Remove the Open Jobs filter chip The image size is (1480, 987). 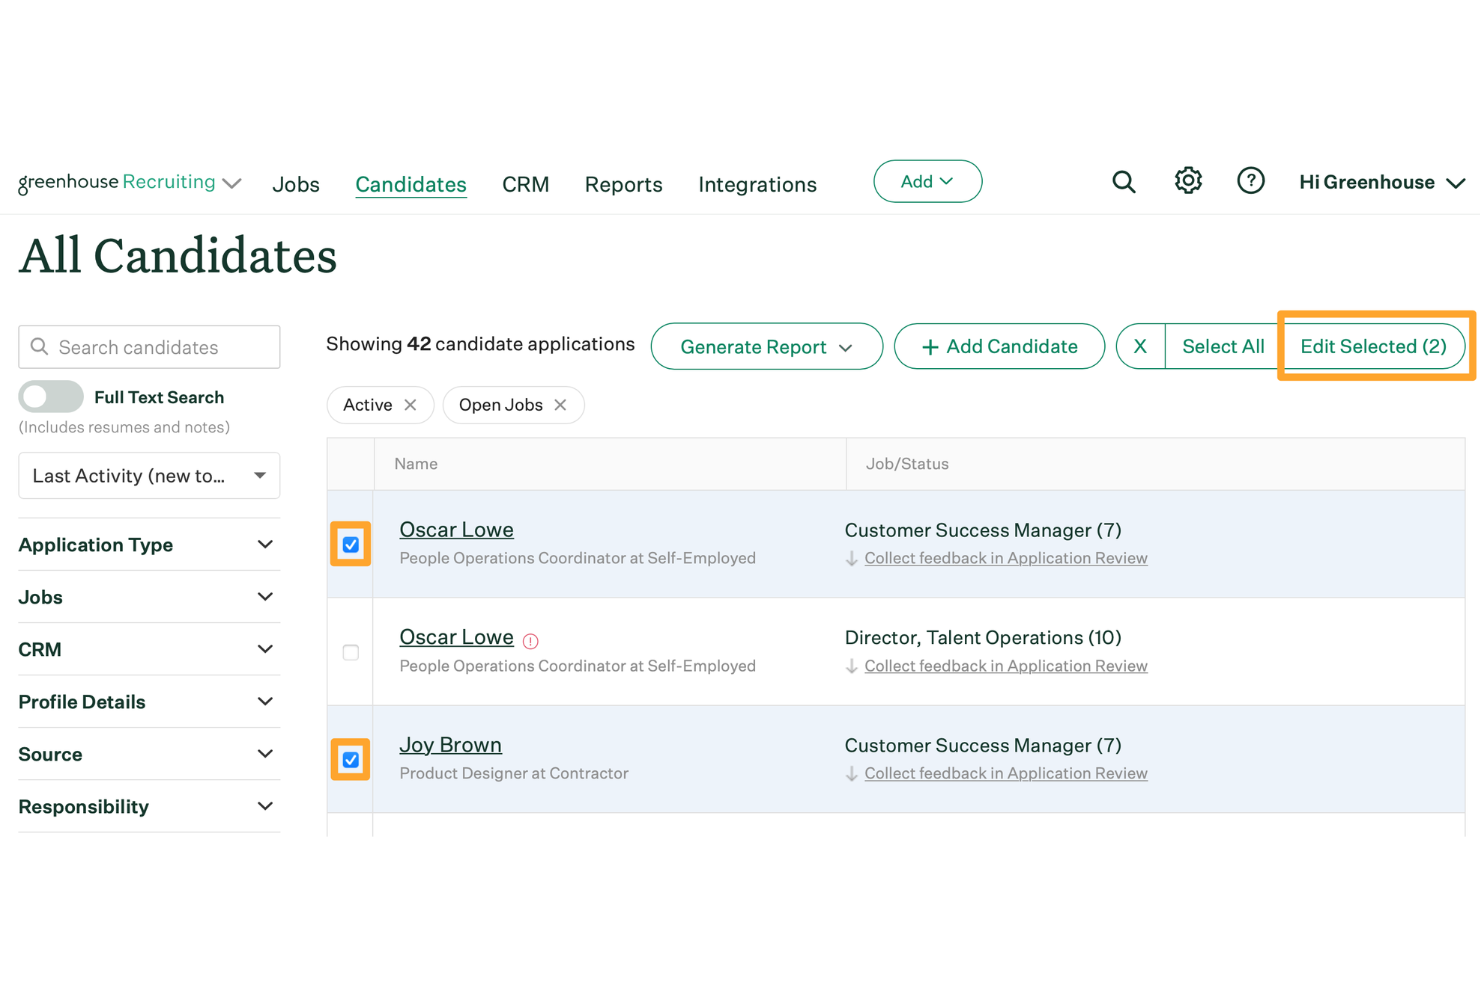562,405
